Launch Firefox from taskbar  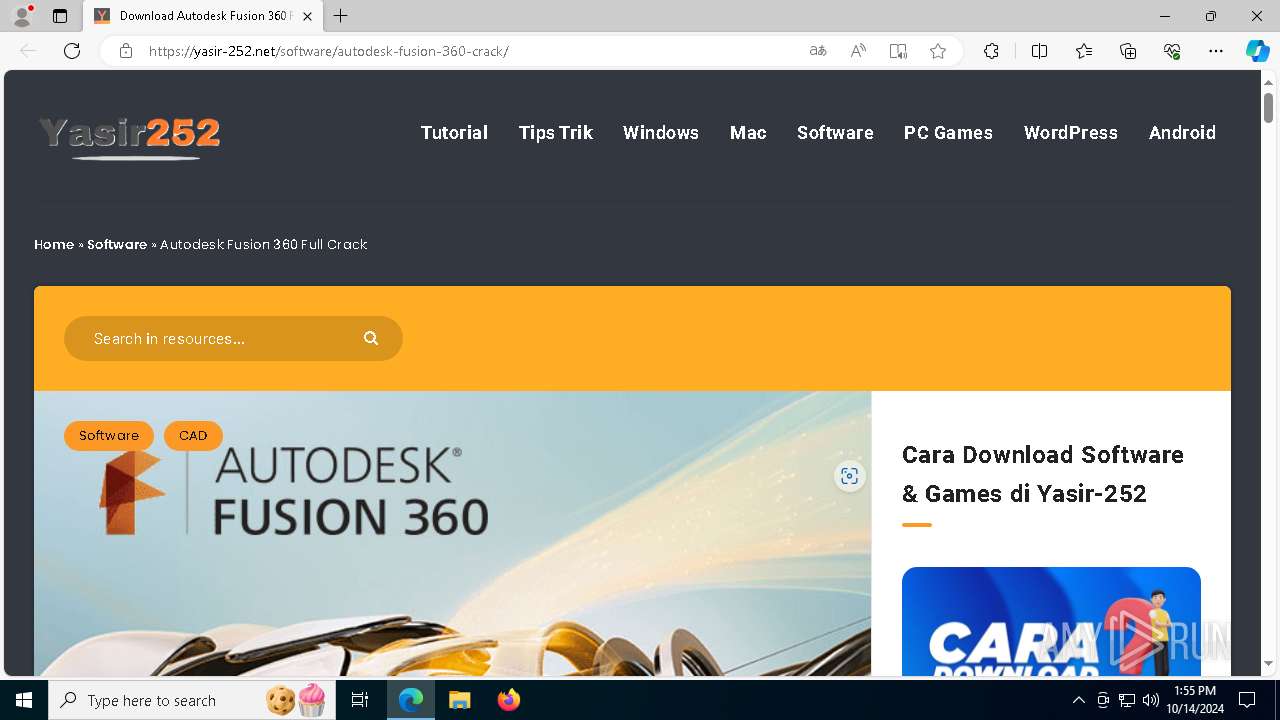[508, 700]
